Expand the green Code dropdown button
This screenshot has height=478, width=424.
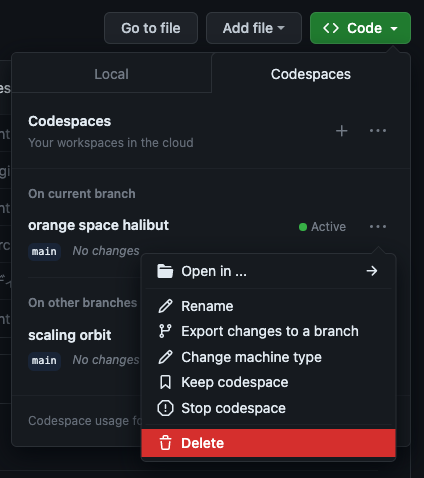(360, 28)
